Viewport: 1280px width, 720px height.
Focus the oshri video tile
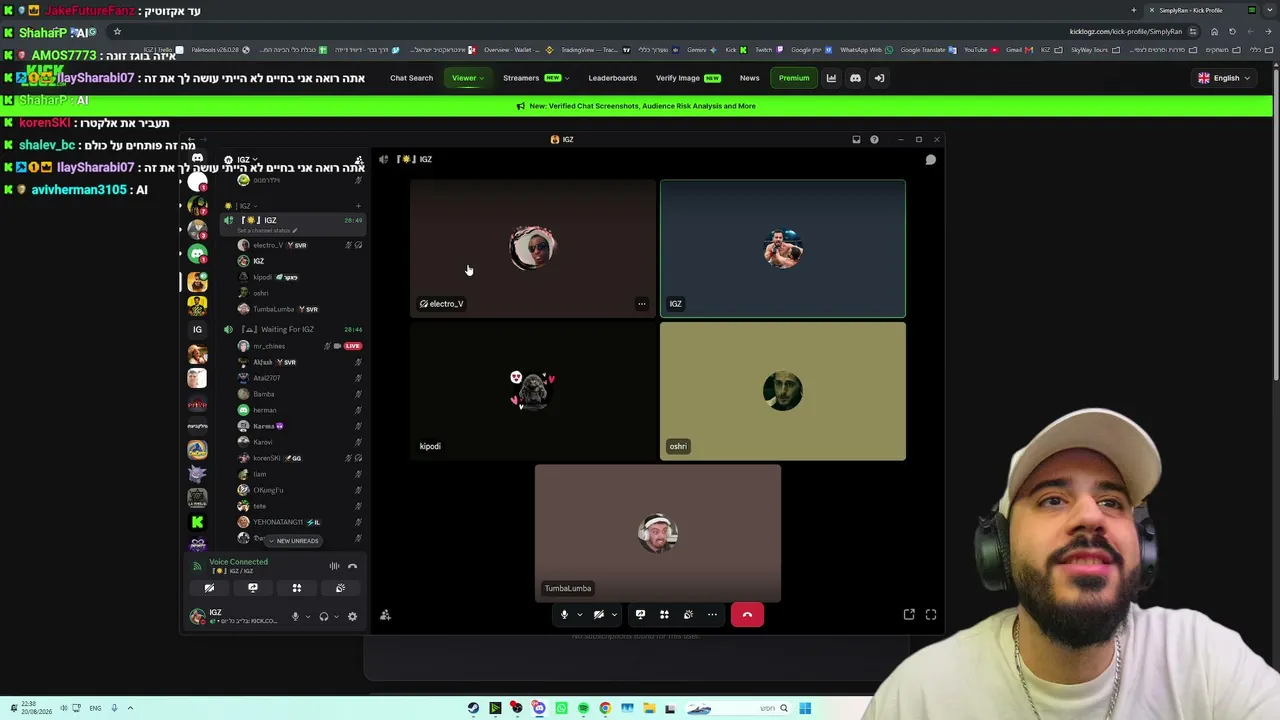coord(783,391)
